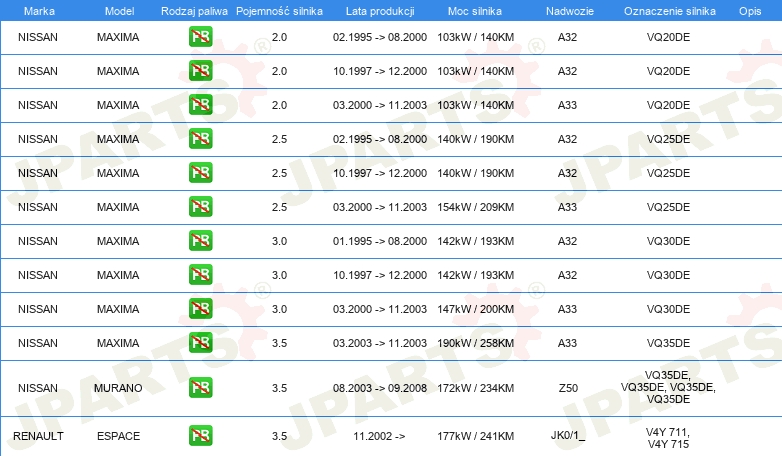Click fuel icon in 01.1995 VQ30DE row

[200, 240]
